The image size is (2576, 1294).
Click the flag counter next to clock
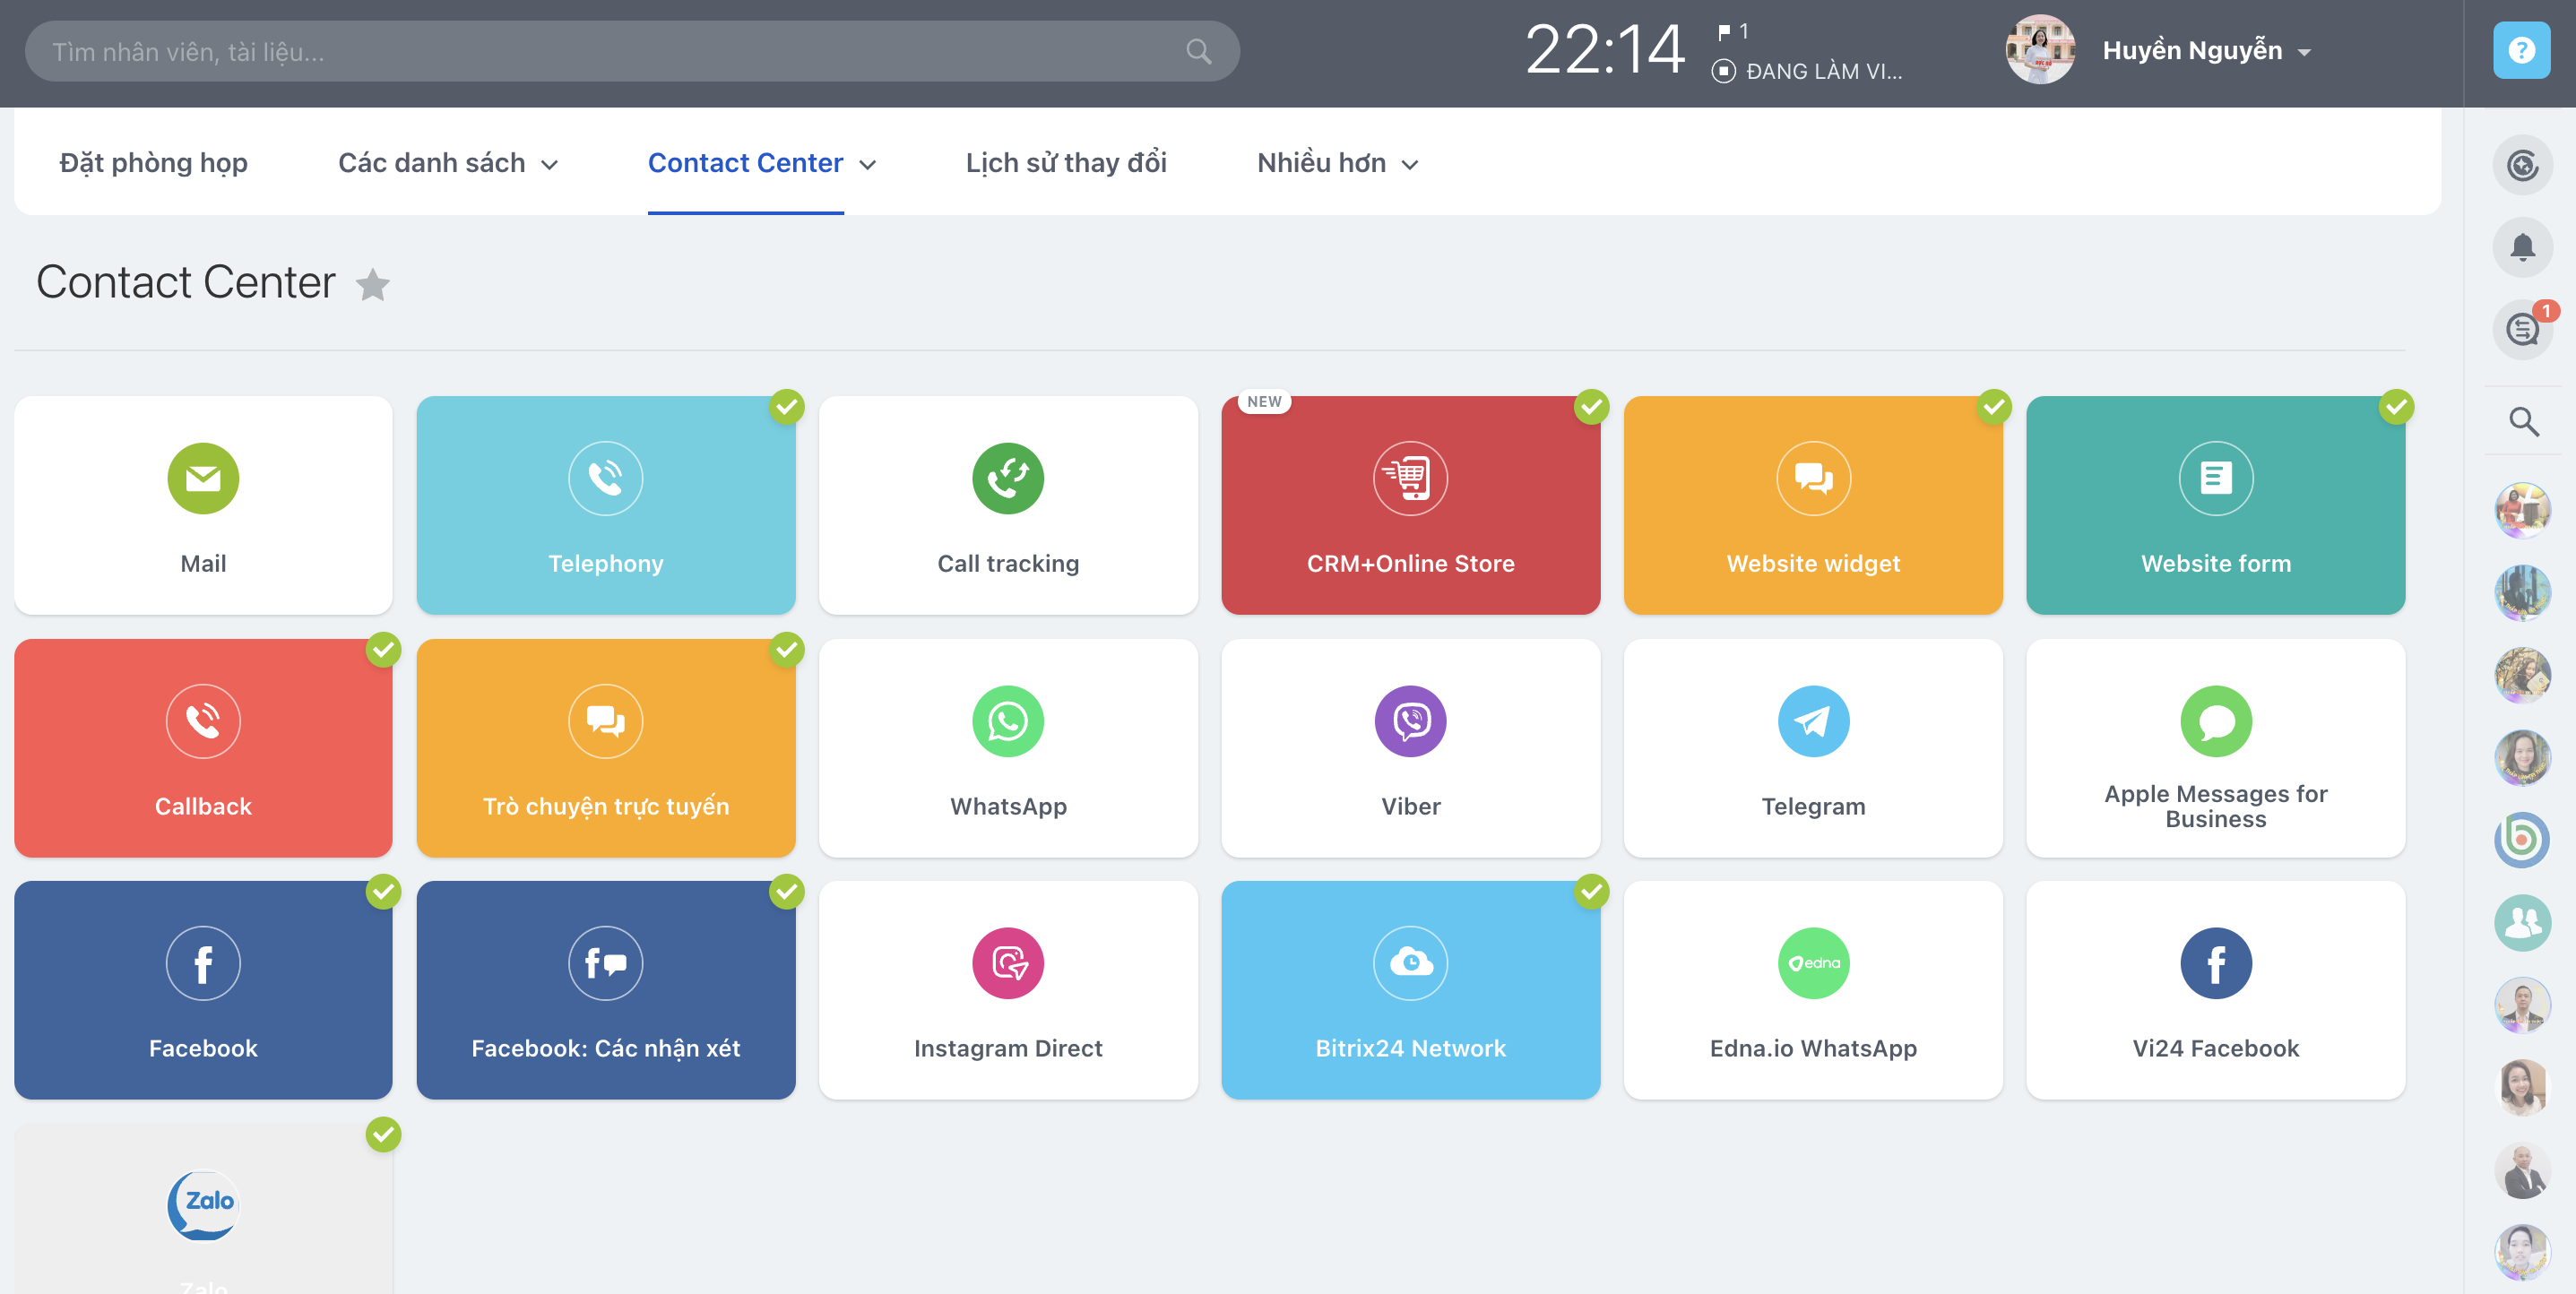click(x=1732, y=32)
